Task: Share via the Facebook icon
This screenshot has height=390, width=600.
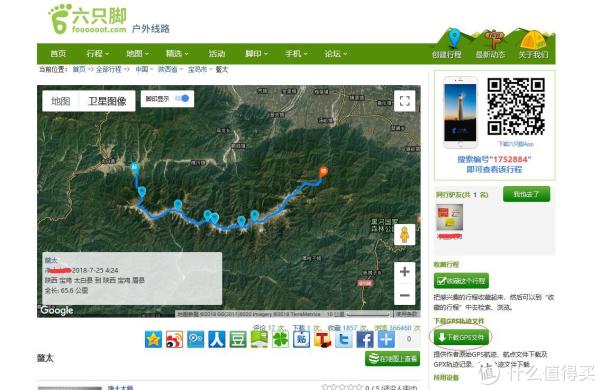Action: click(x=365, y=339)
